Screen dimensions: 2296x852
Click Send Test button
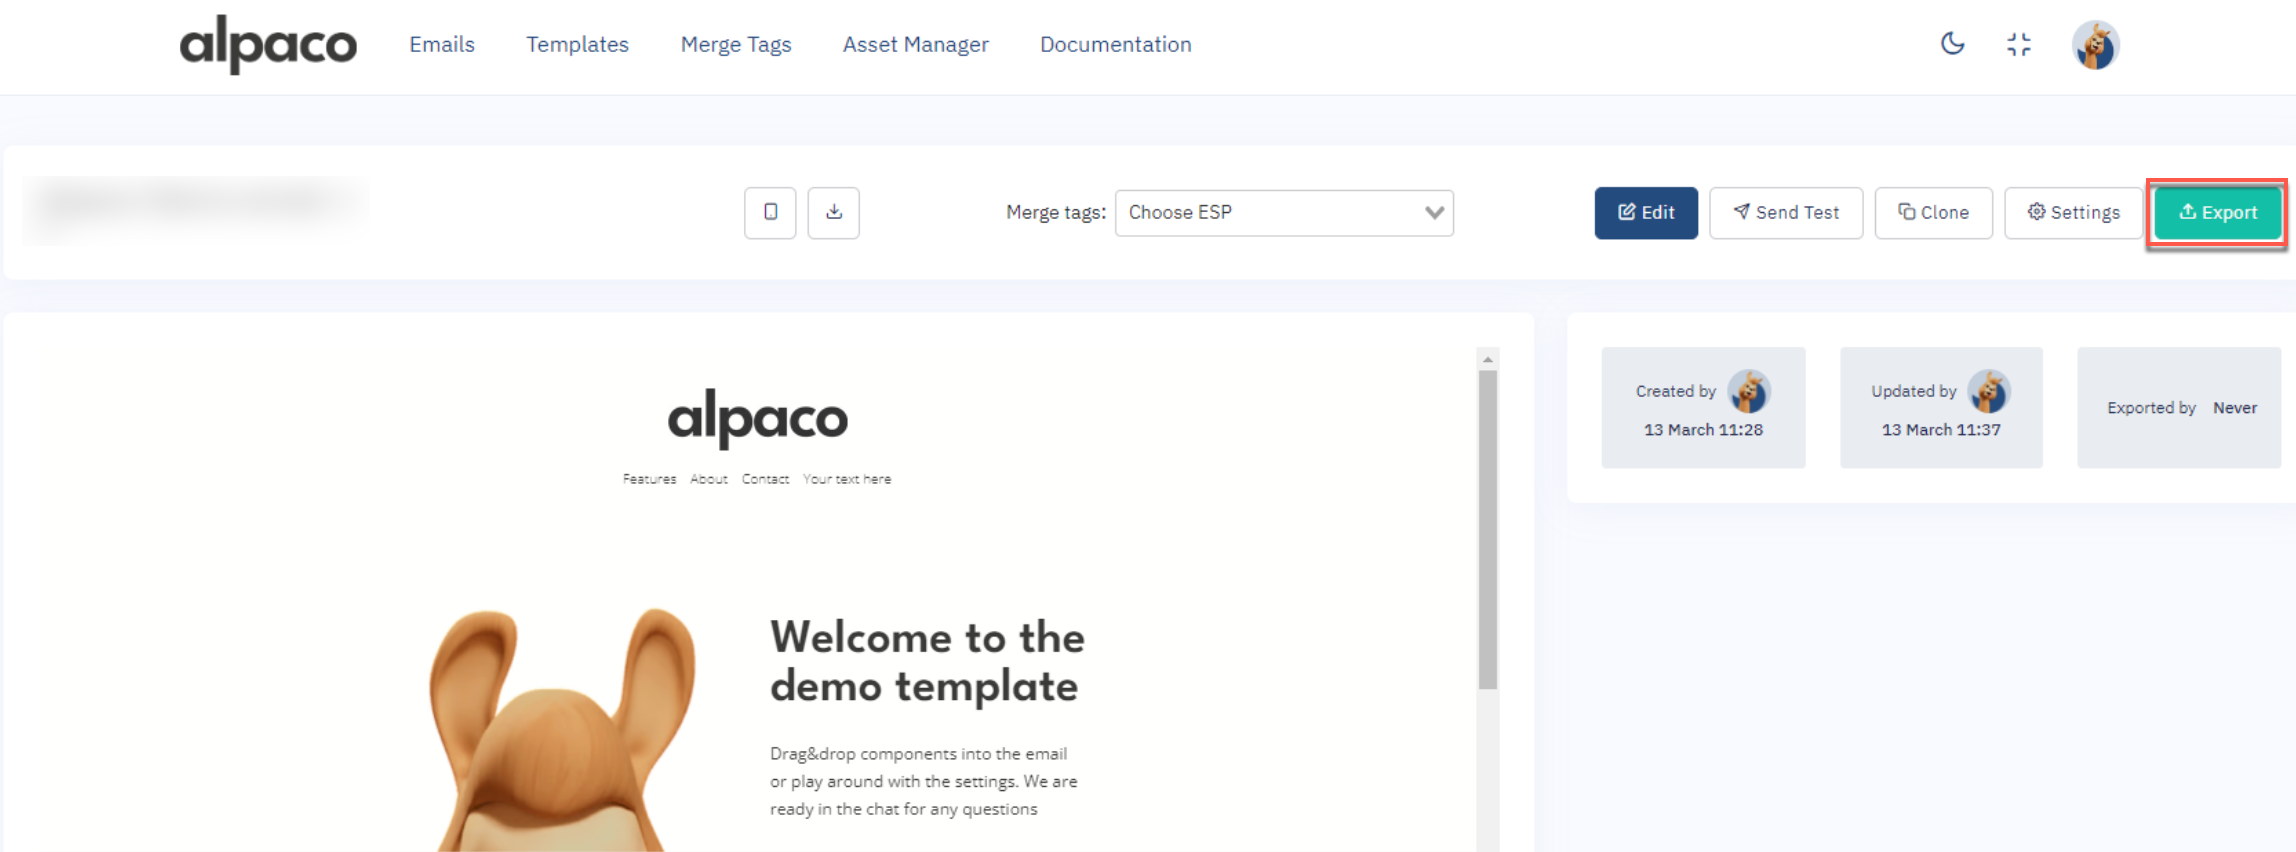[1786, 212]
